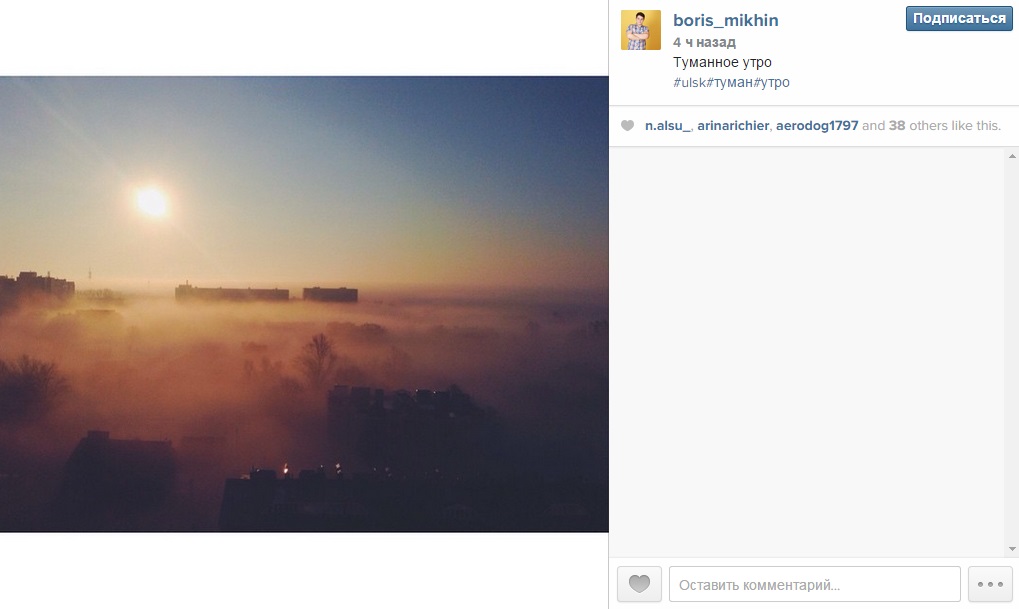This screenshot has height=609, width=1019.
Task: Click the heart like button beside comment box
Action: pos(639,584)
